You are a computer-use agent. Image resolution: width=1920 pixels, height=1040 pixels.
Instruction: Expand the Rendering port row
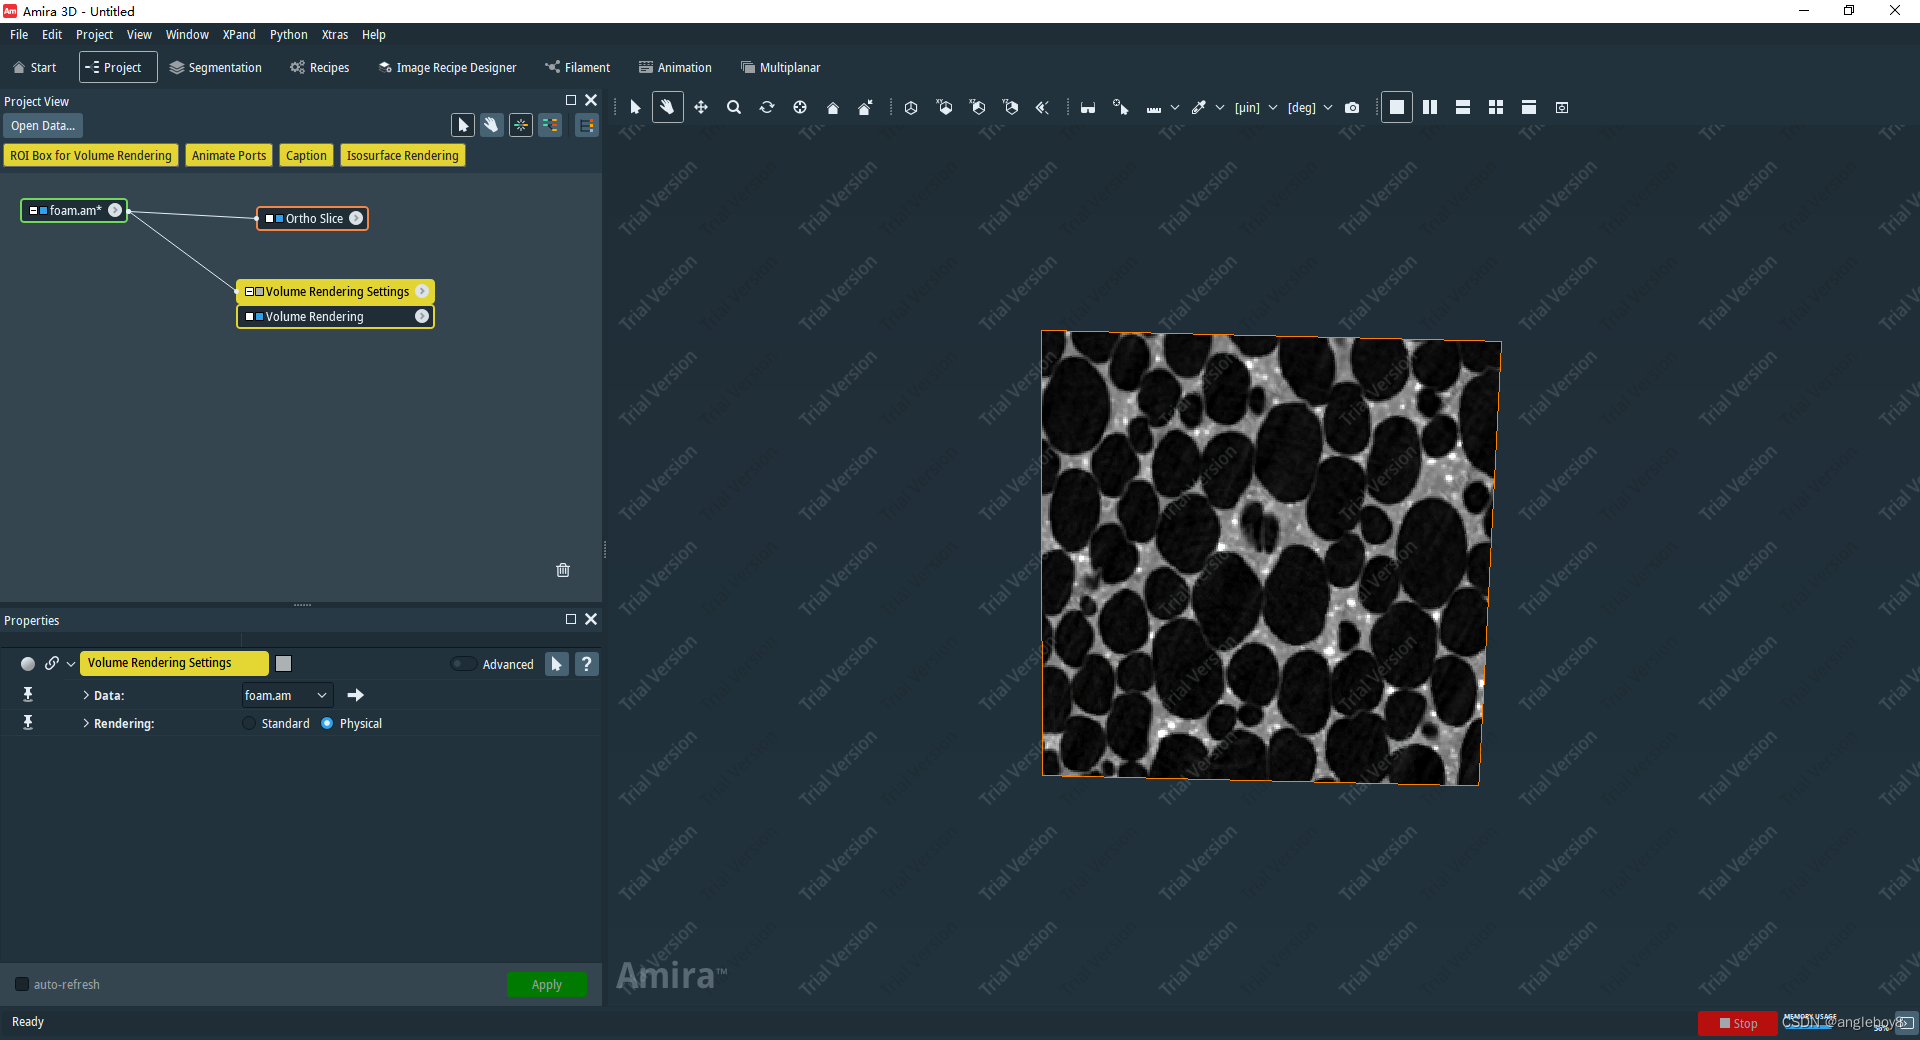(x=86, y=723)
